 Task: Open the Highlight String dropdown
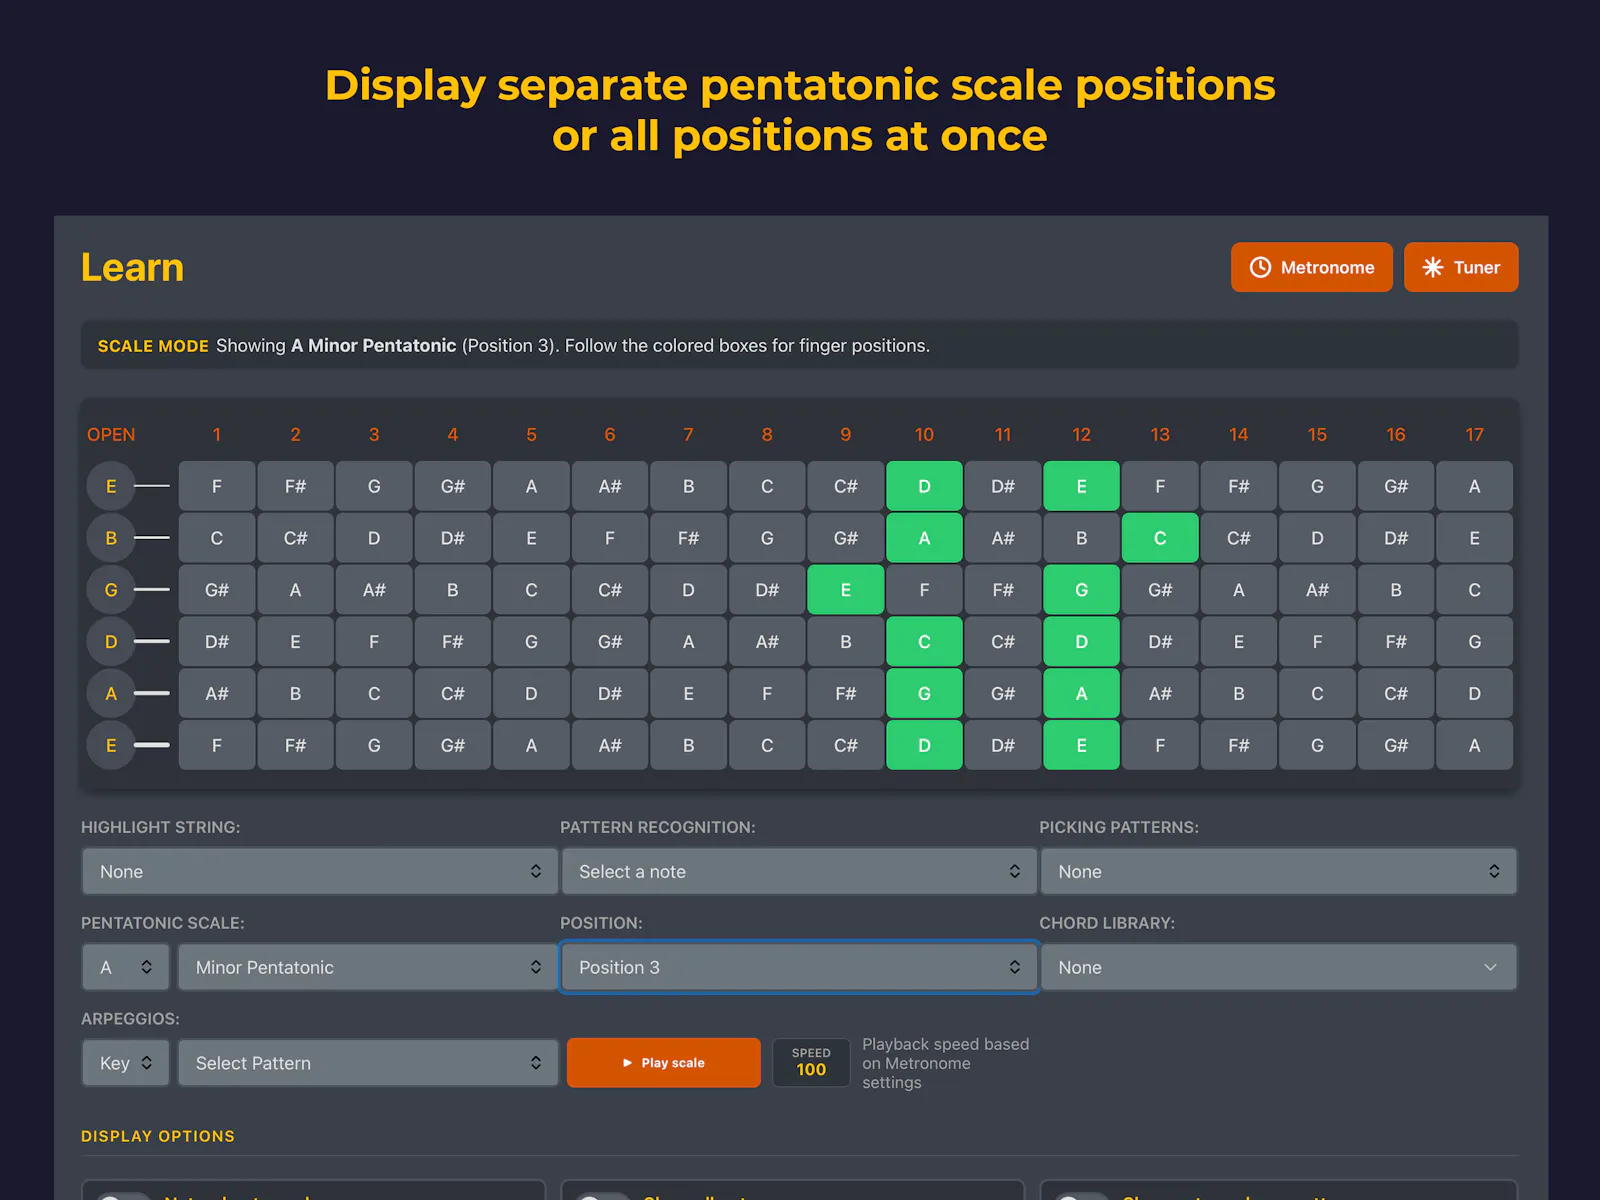(319, 871)
